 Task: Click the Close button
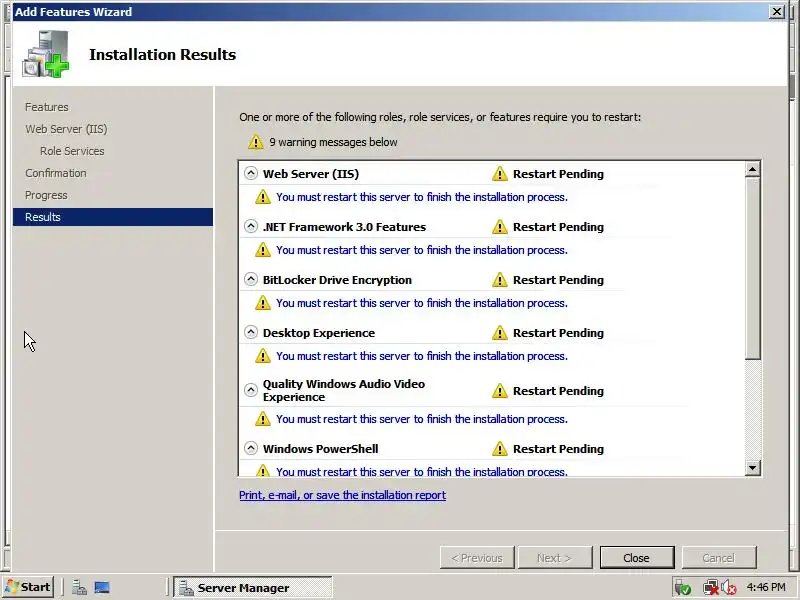tap(637, 558)
